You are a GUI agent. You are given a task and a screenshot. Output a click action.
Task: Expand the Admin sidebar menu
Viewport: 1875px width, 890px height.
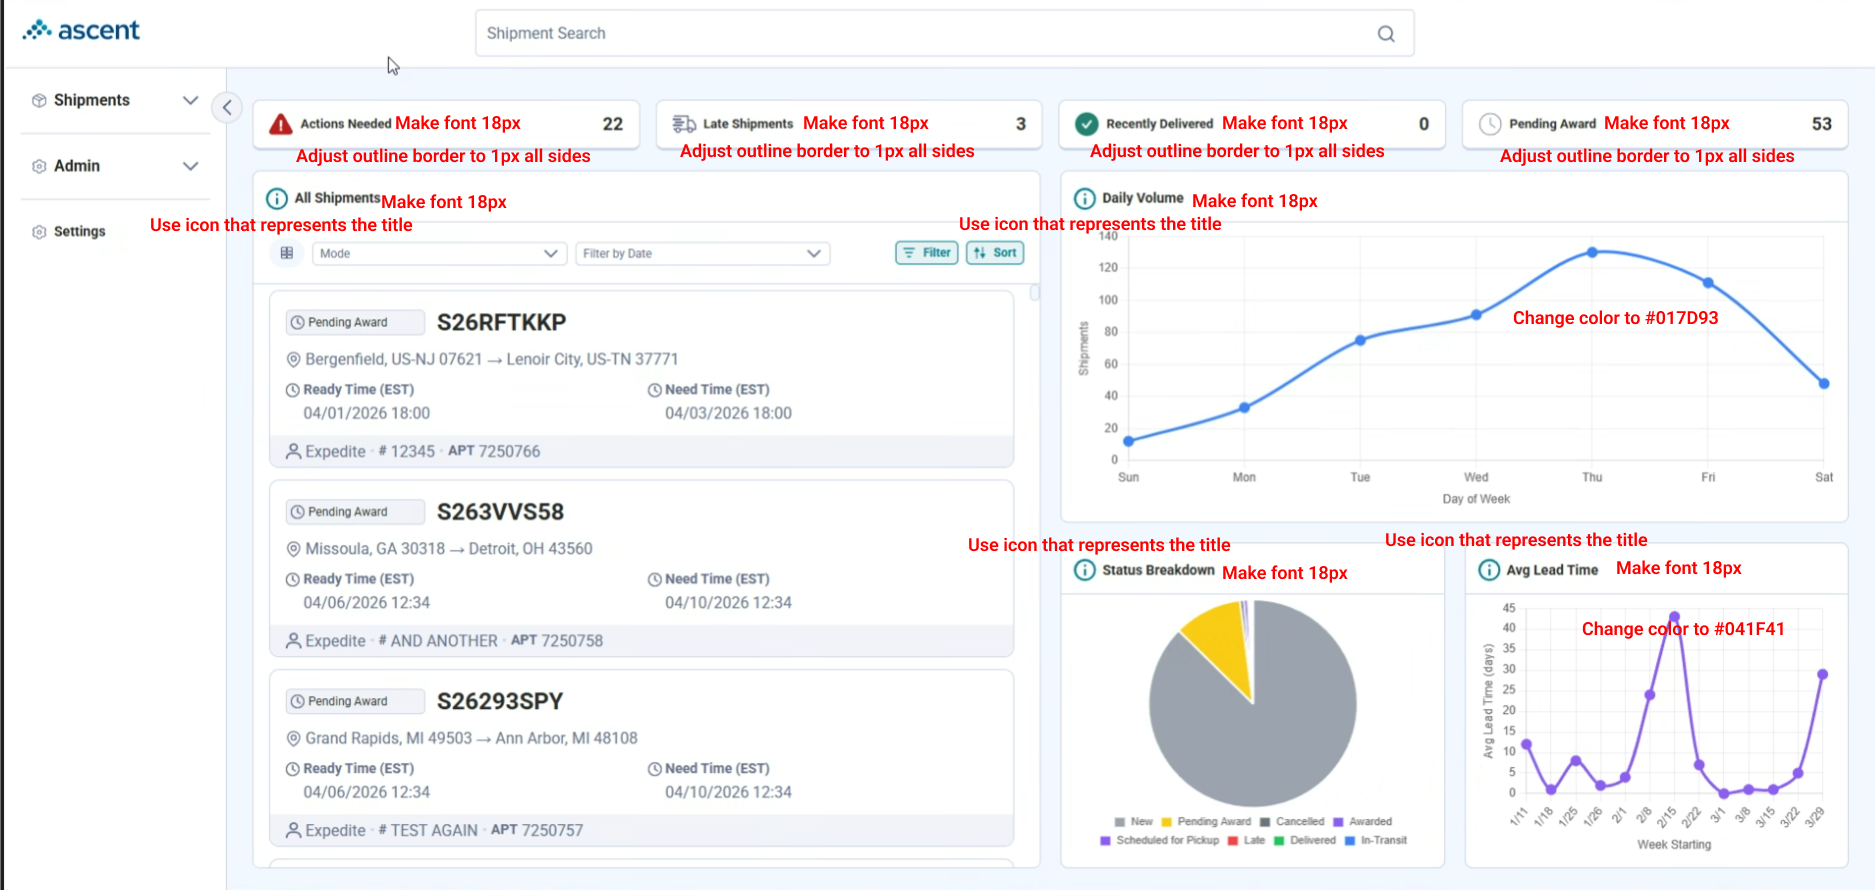[x=115, y=166]
